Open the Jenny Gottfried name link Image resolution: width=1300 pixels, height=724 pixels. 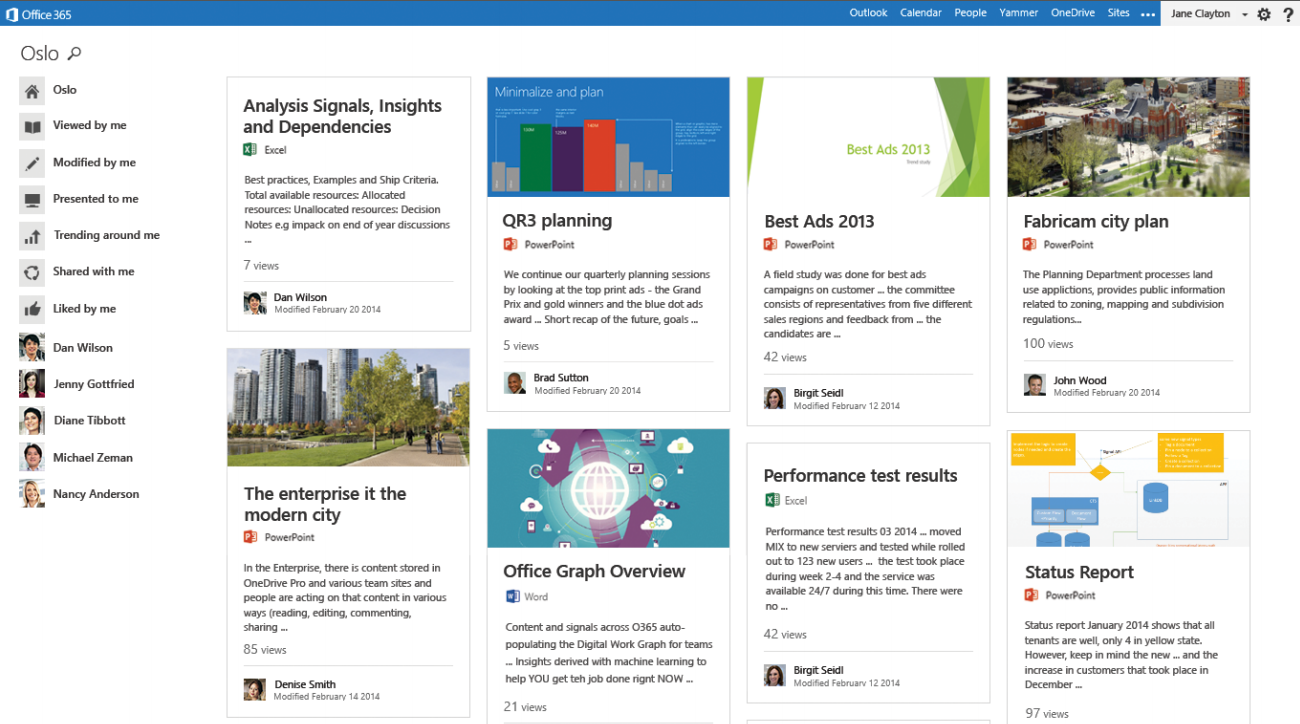point(93,384)
